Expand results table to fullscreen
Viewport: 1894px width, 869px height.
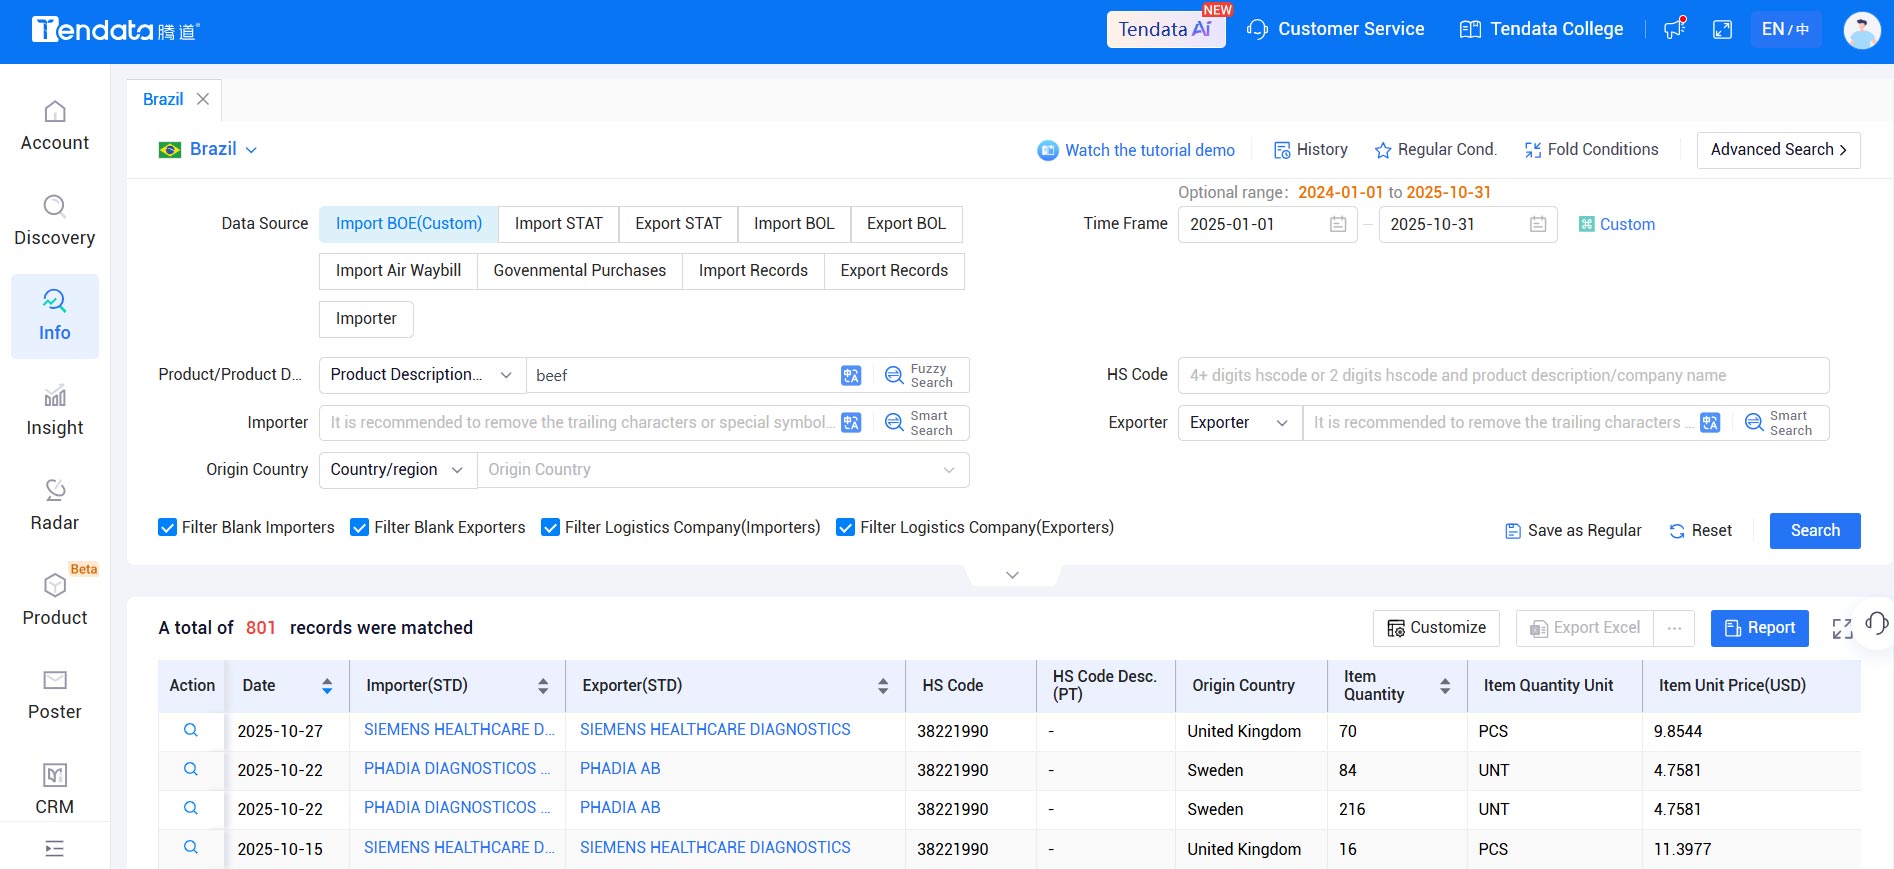coord(1842,628)
